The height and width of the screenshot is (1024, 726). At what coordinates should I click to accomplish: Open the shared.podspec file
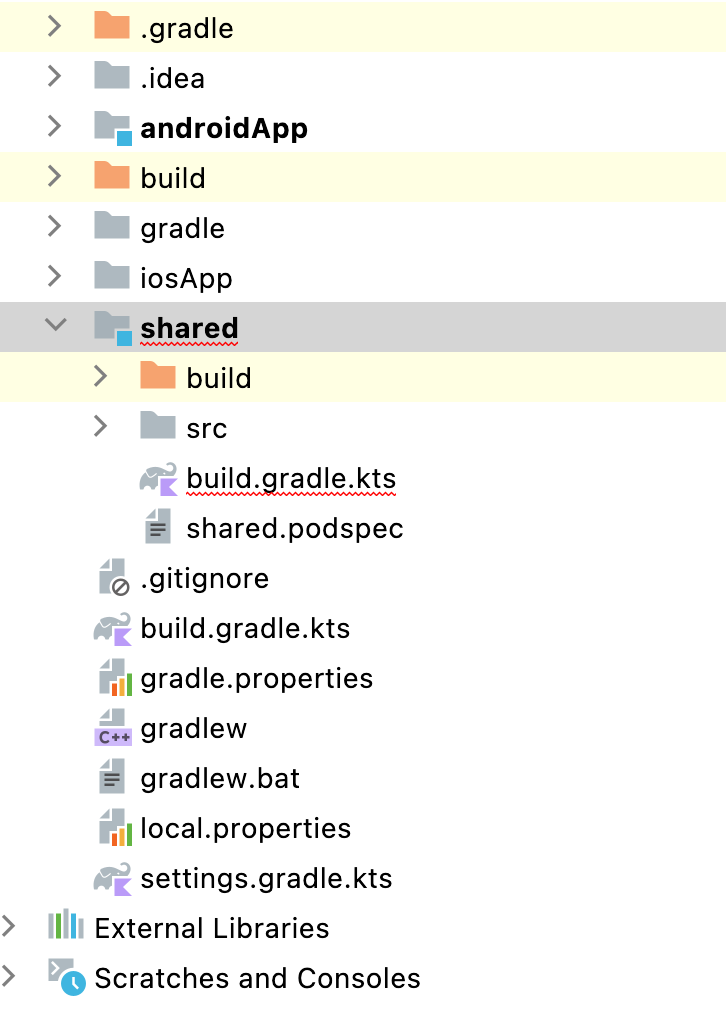coord(294,529)
